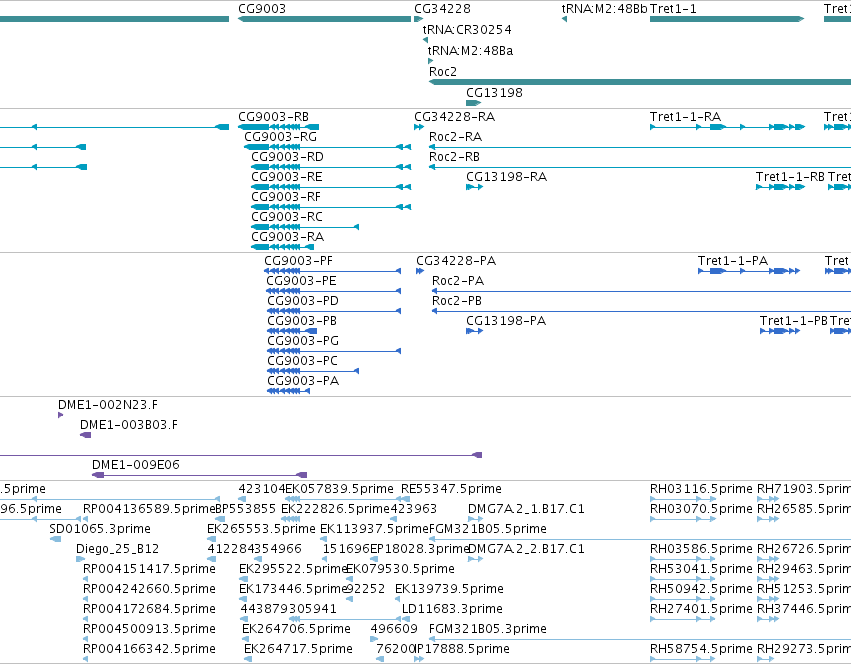Open the Tret1-1-RB transcript label
Screen dimensions: 851x664
tap(790, 177)
